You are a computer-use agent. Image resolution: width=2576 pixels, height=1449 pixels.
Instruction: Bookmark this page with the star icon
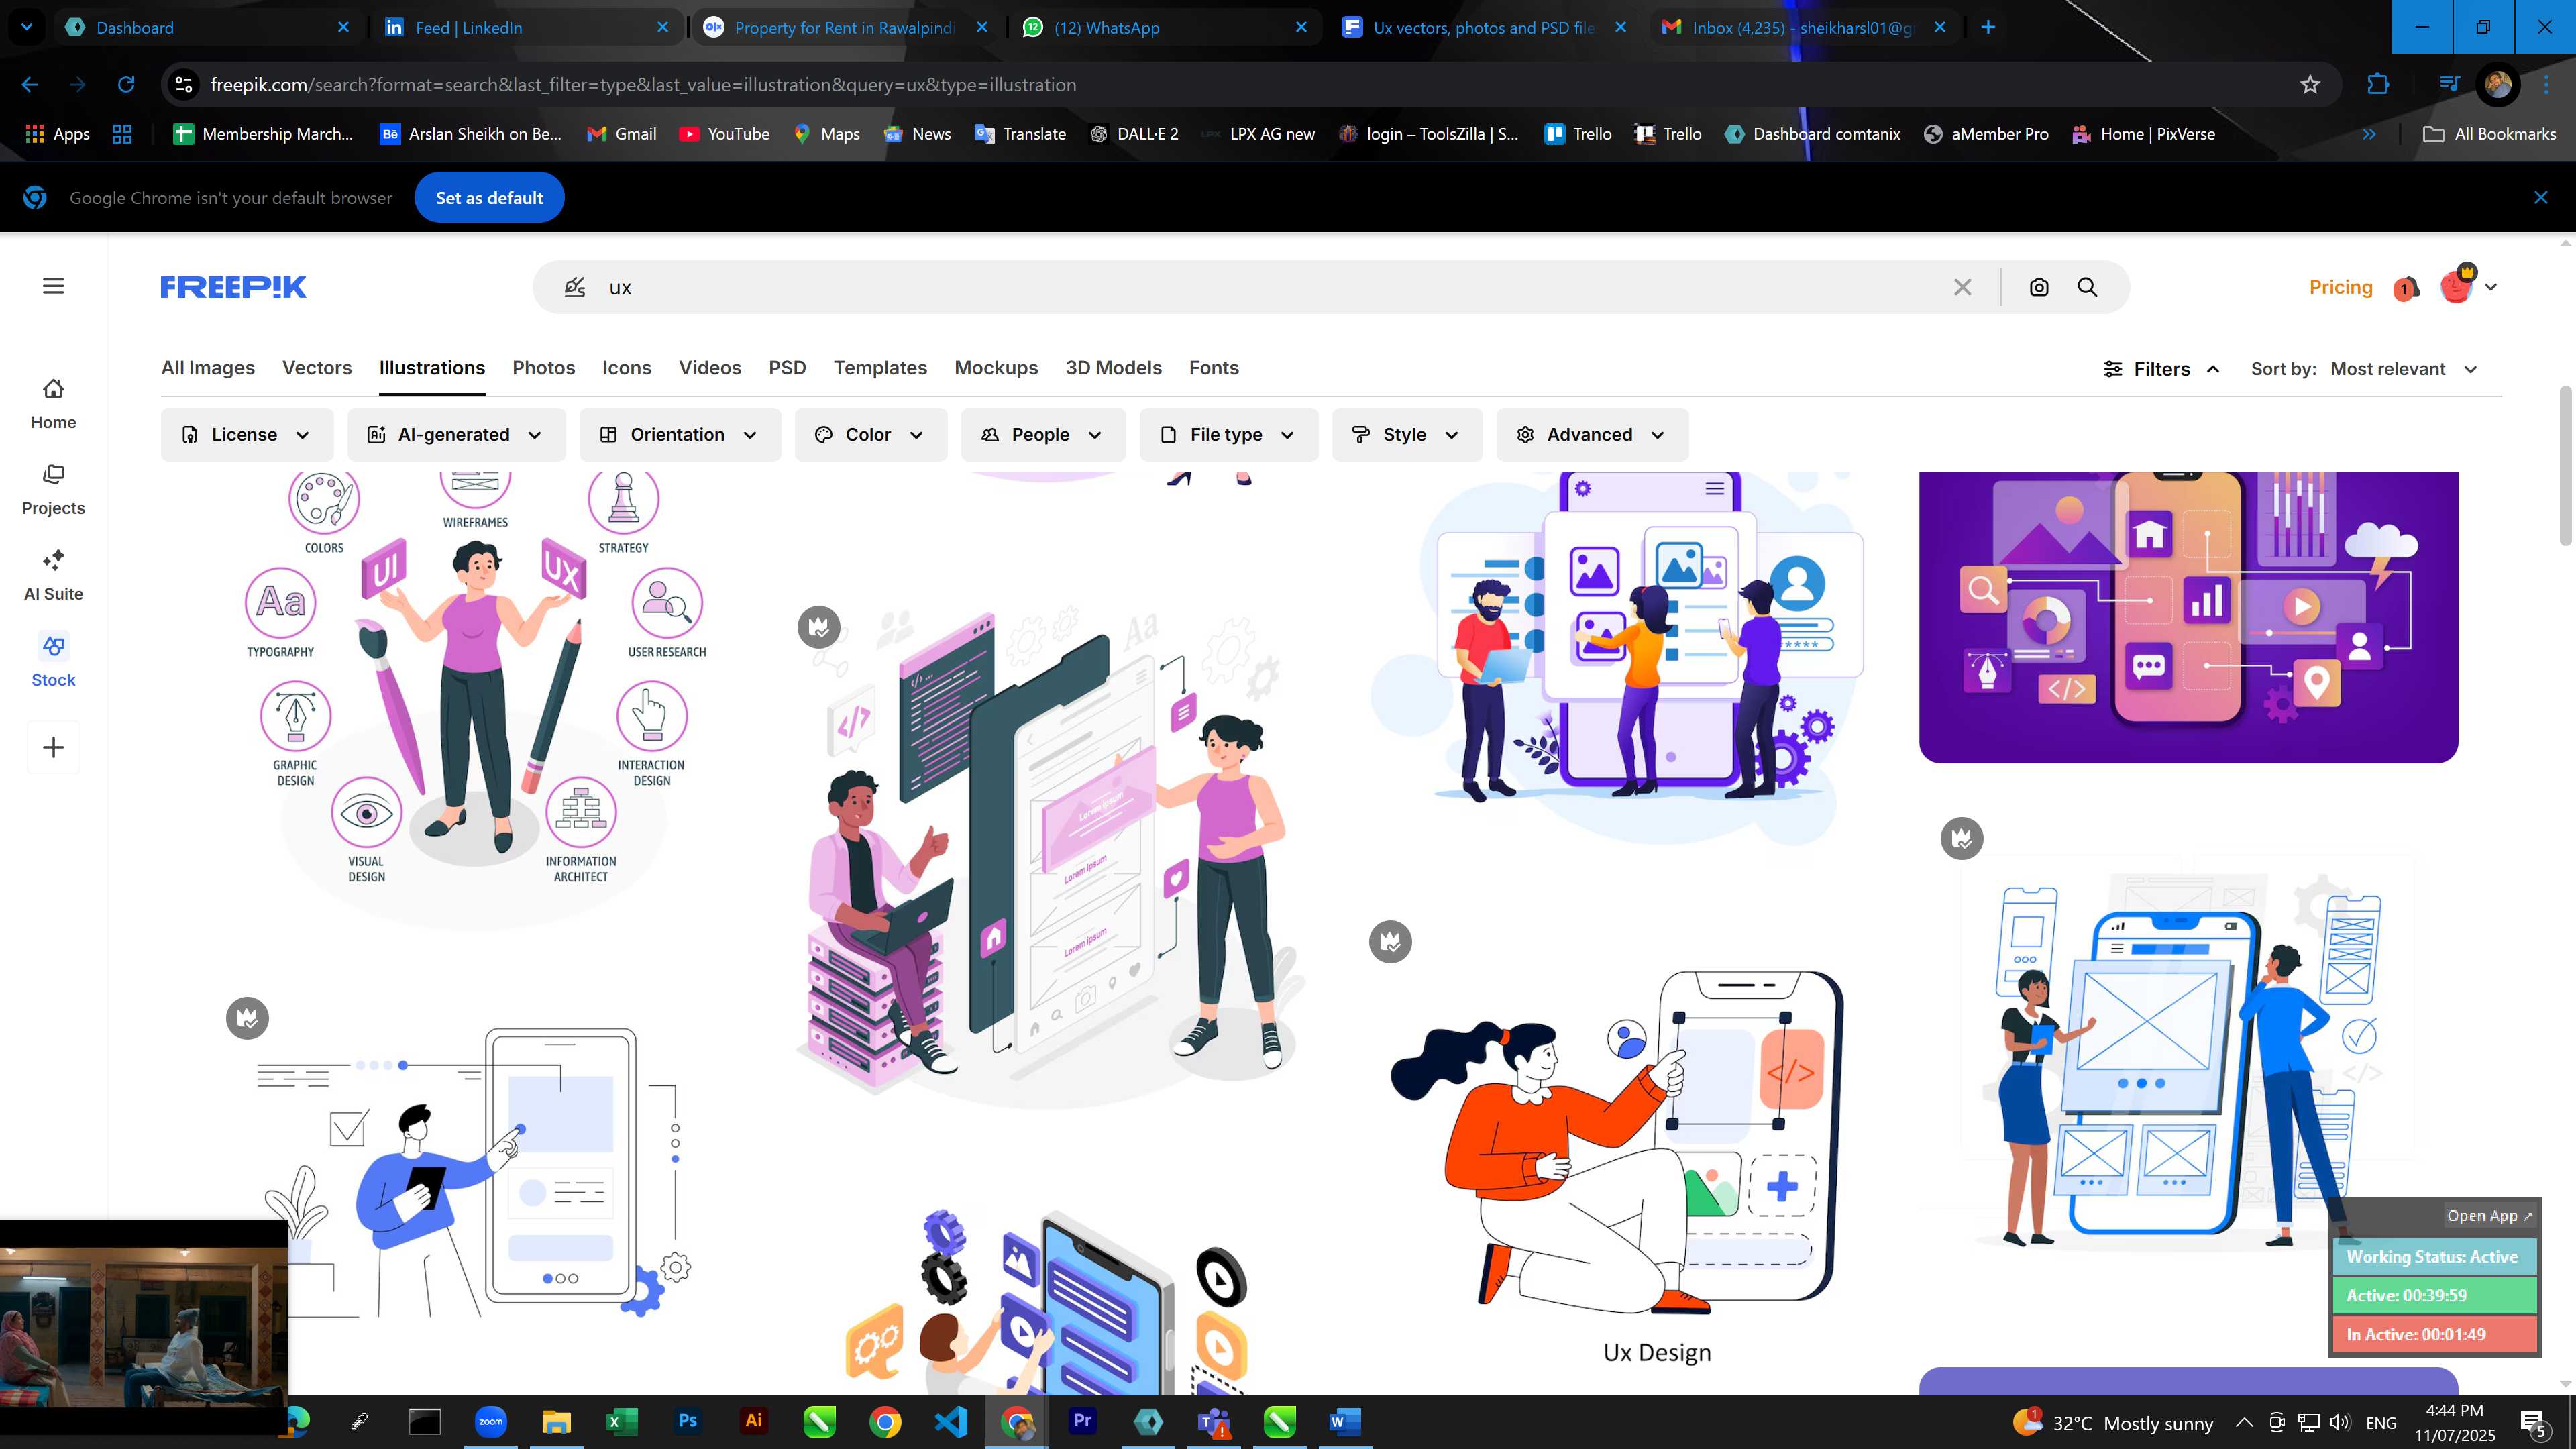(x=2310, y=85)
